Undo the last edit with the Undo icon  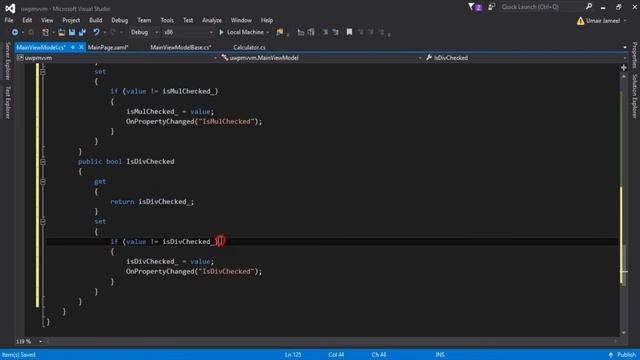pyautogui.click(x=96, y=32)
